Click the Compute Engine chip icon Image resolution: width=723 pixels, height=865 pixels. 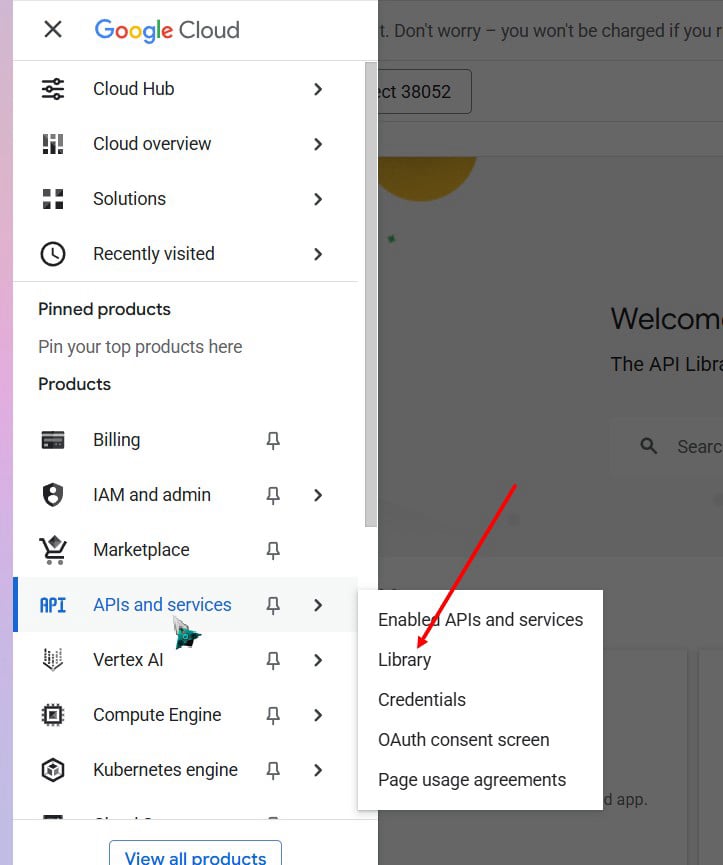tap(53, 715)
